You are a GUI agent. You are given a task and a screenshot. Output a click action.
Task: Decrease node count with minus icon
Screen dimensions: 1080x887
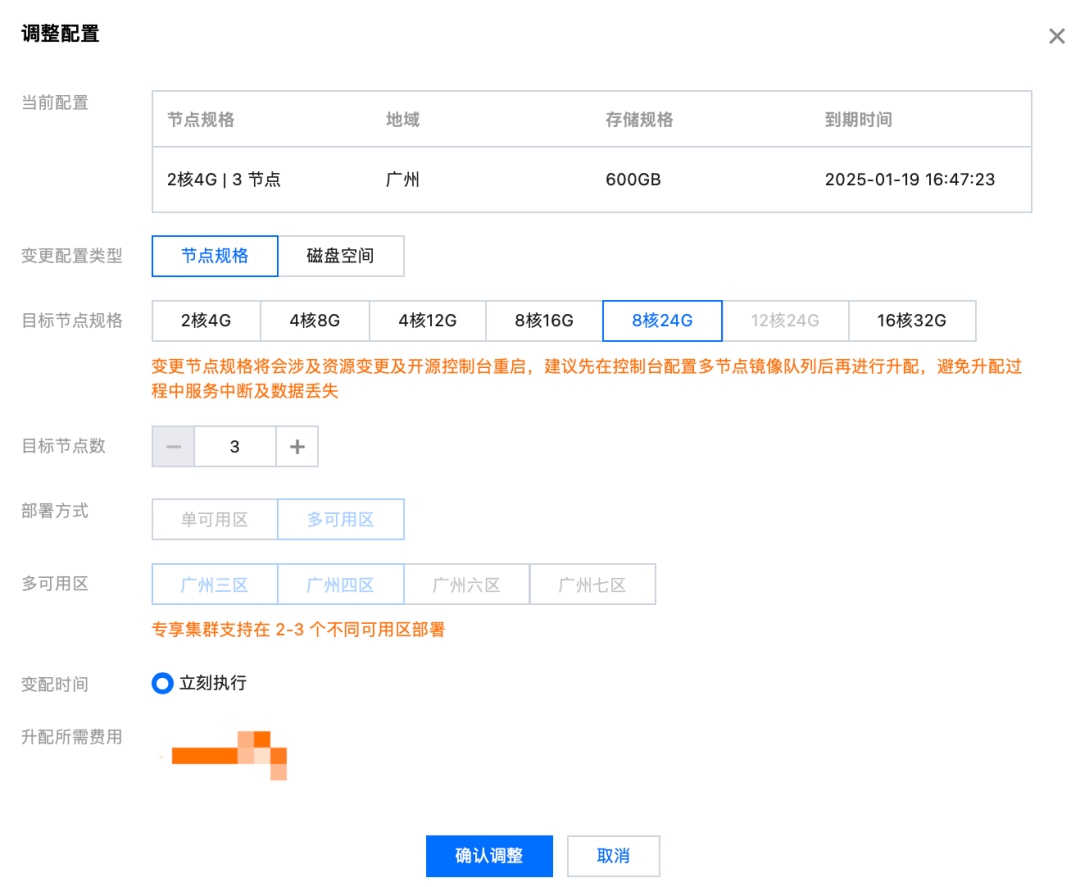[174, 447]
